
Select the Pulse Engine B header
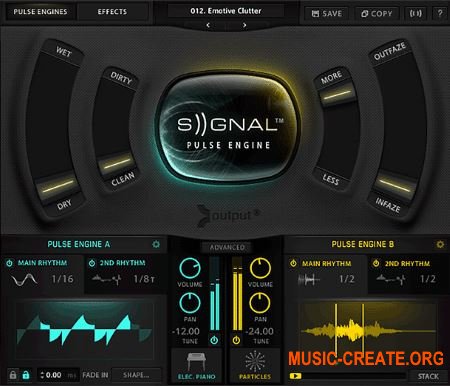(363, 244)
